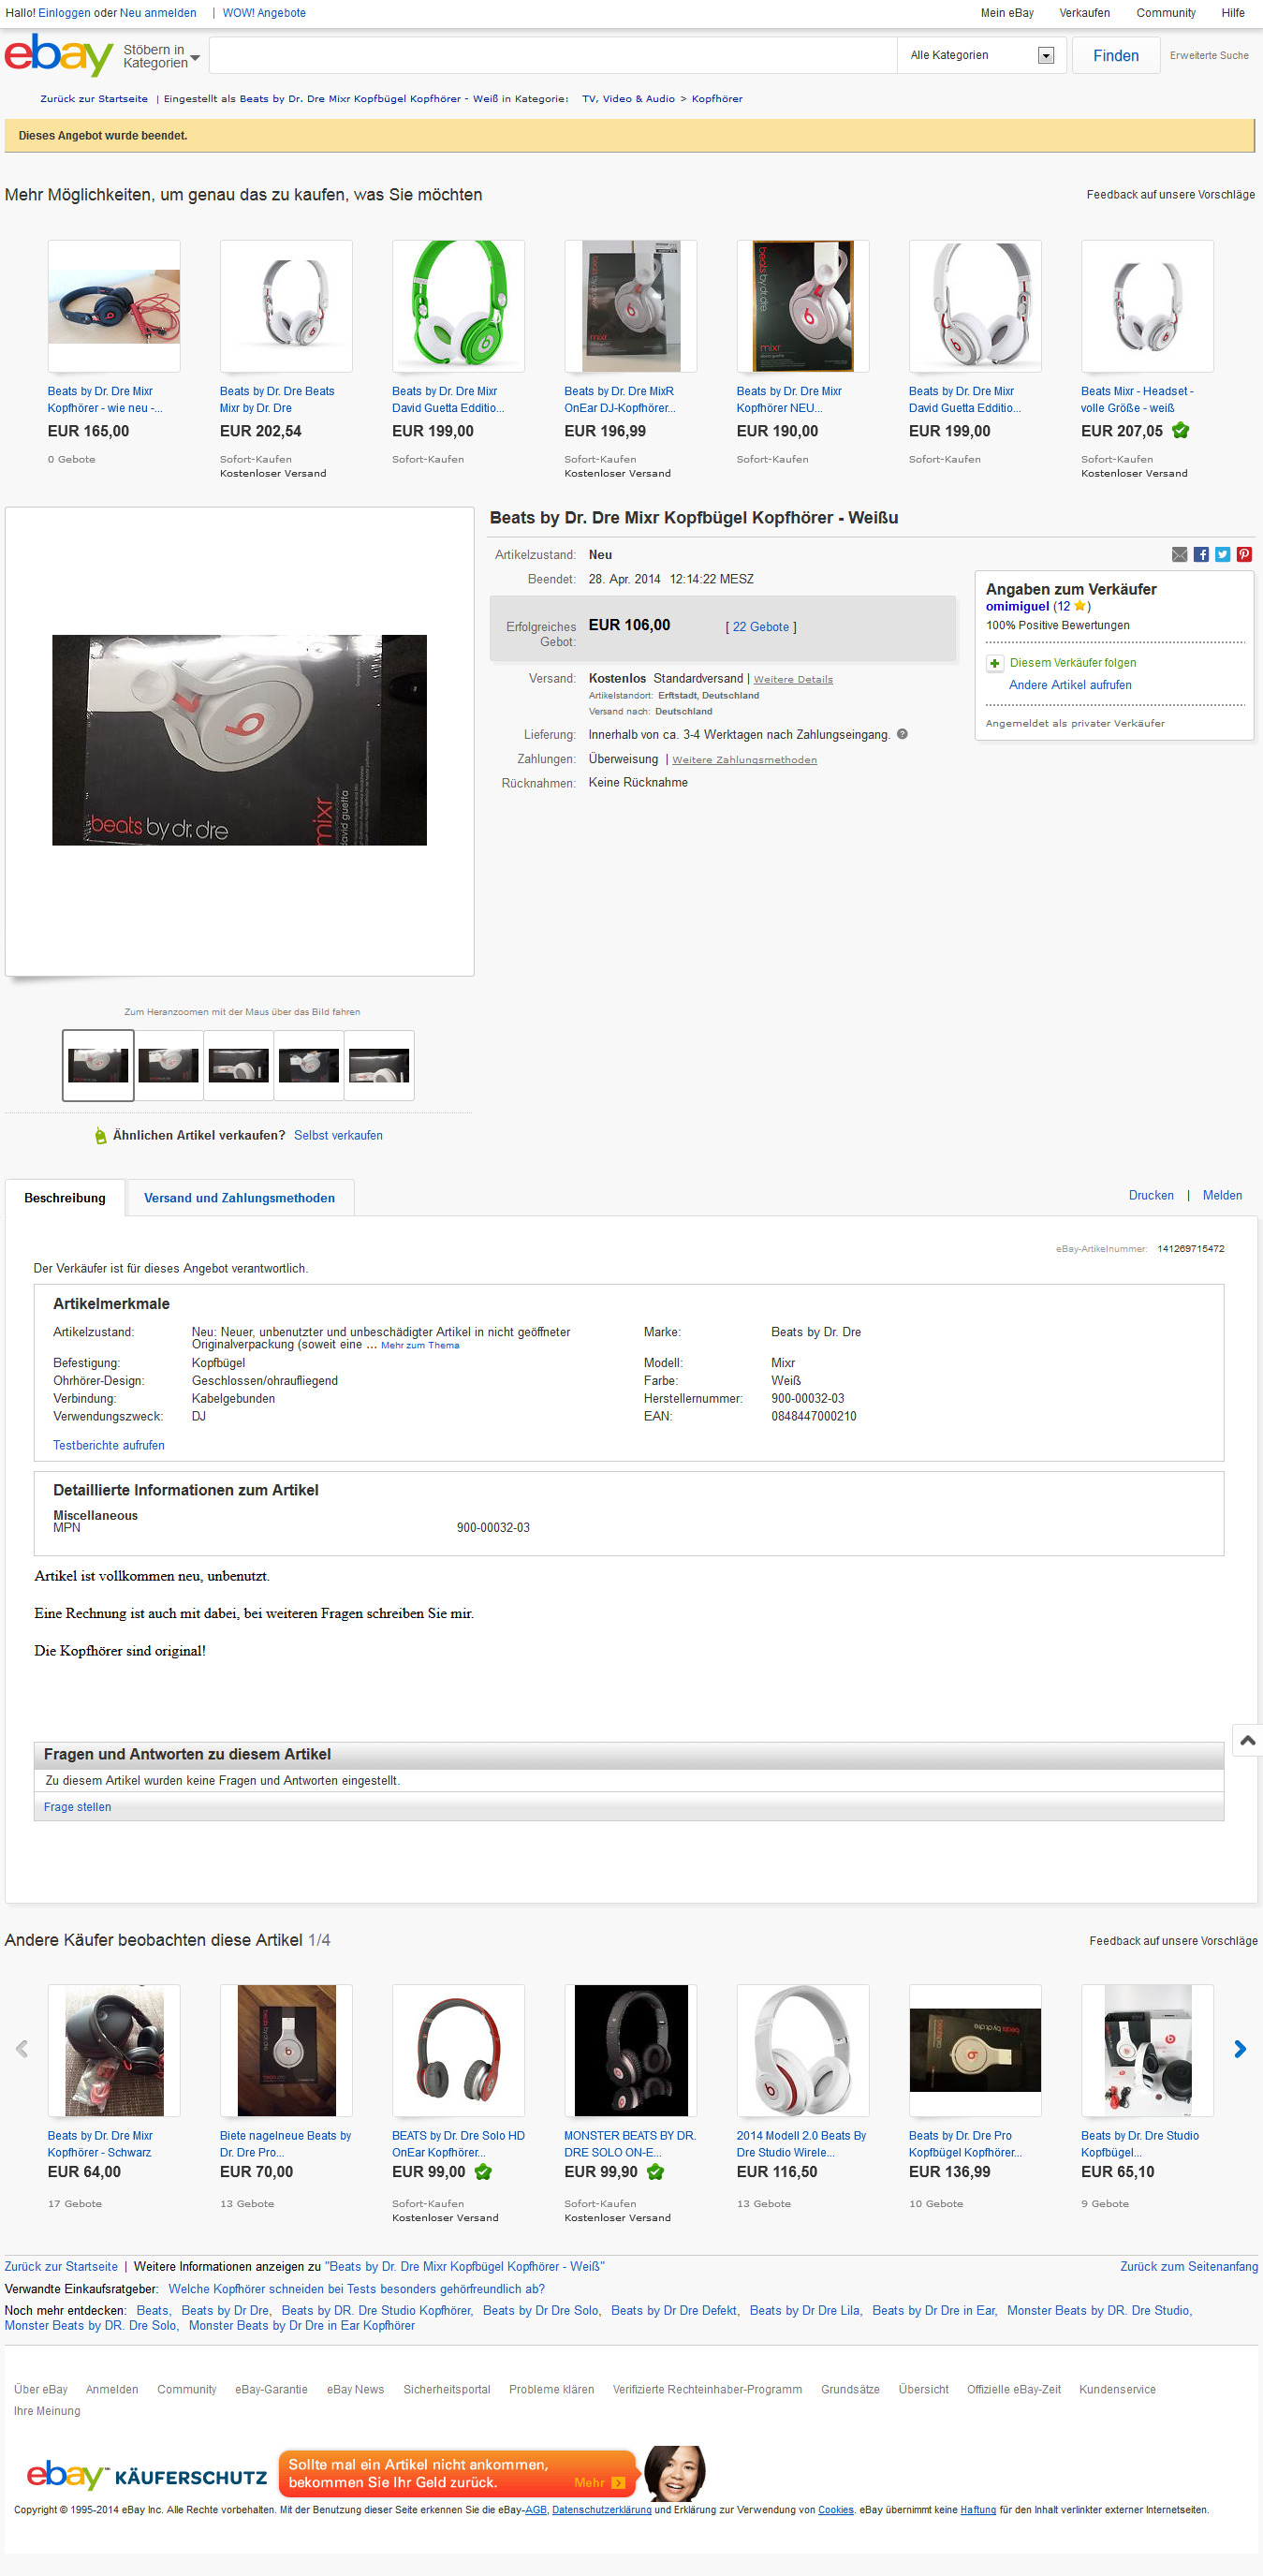Image resolution: width=1263 pixels, height=2576 pixels.
Task: Pin listing on Pinterest icon
Action: coord(1244,555)
